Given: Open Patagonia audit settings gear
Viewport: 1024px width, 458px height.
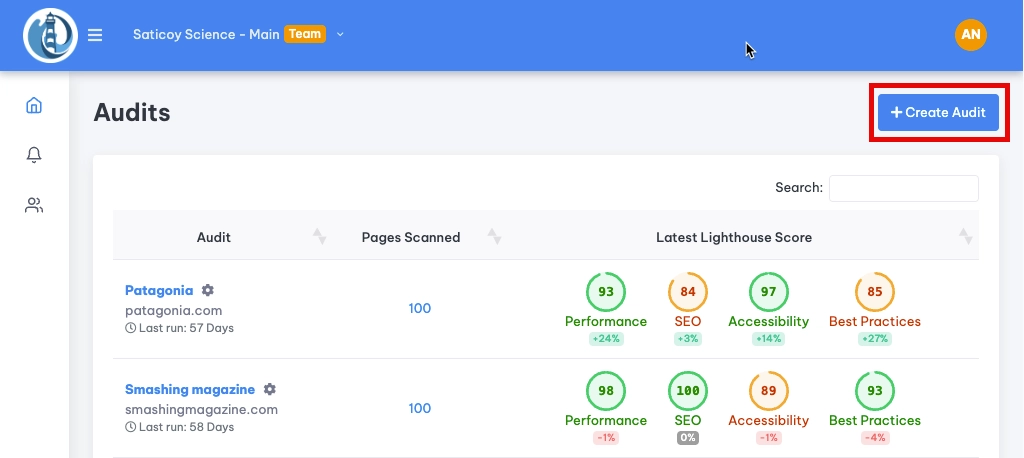Looking at the screenshot, I should pyautogui.click(x=208, y=290).
